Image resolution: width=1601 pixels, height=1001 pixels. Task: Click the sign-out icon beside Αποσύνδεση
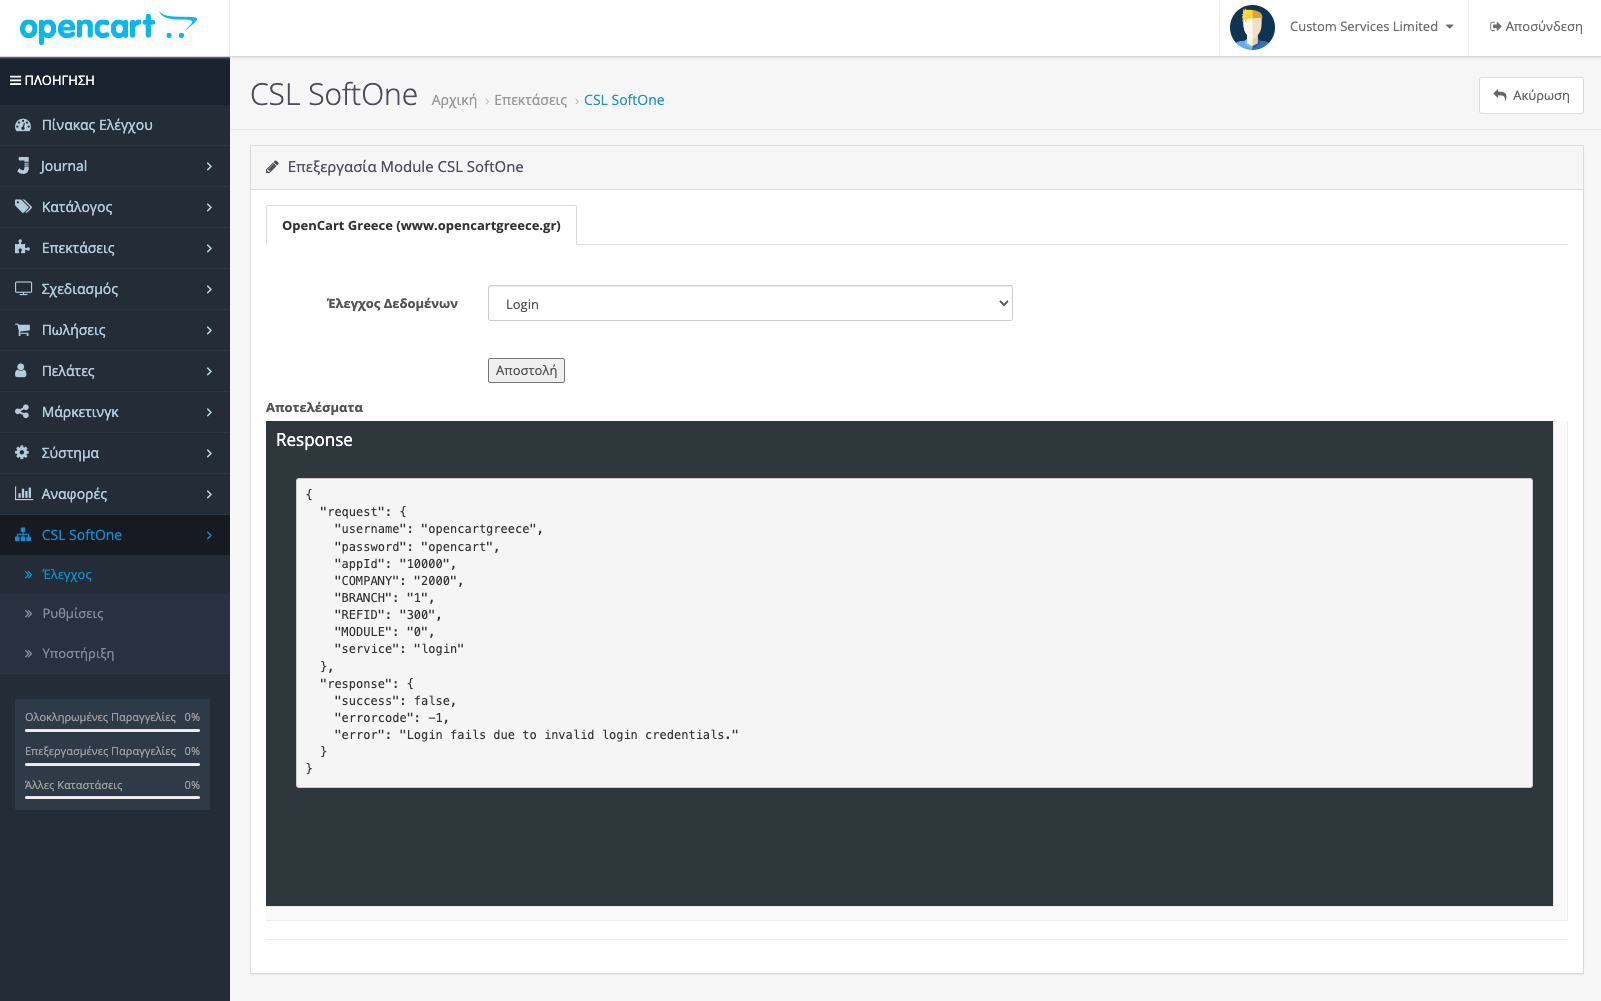[x=1495, y=27]
